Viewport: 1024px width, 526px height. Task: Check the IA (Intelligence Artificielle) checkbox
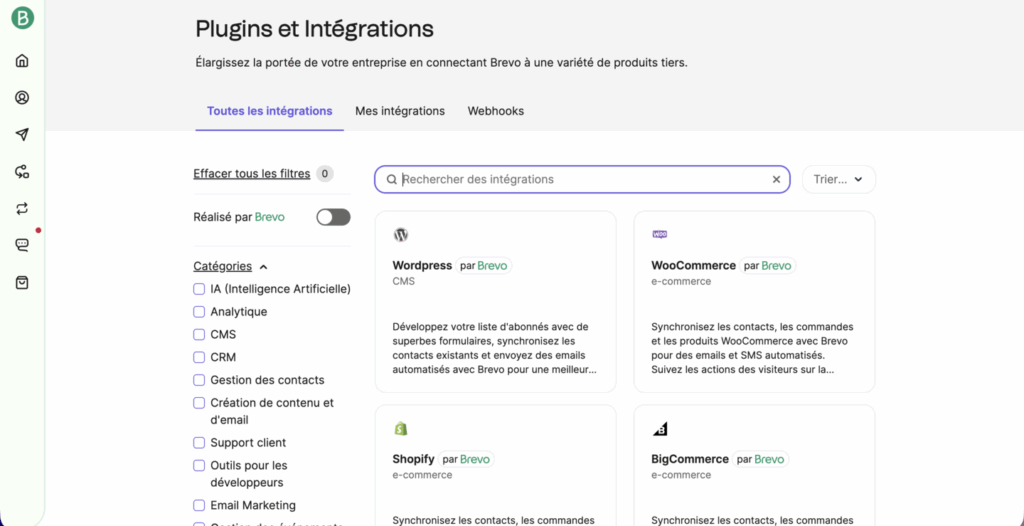pyautogui.click(x=199, y=289)
